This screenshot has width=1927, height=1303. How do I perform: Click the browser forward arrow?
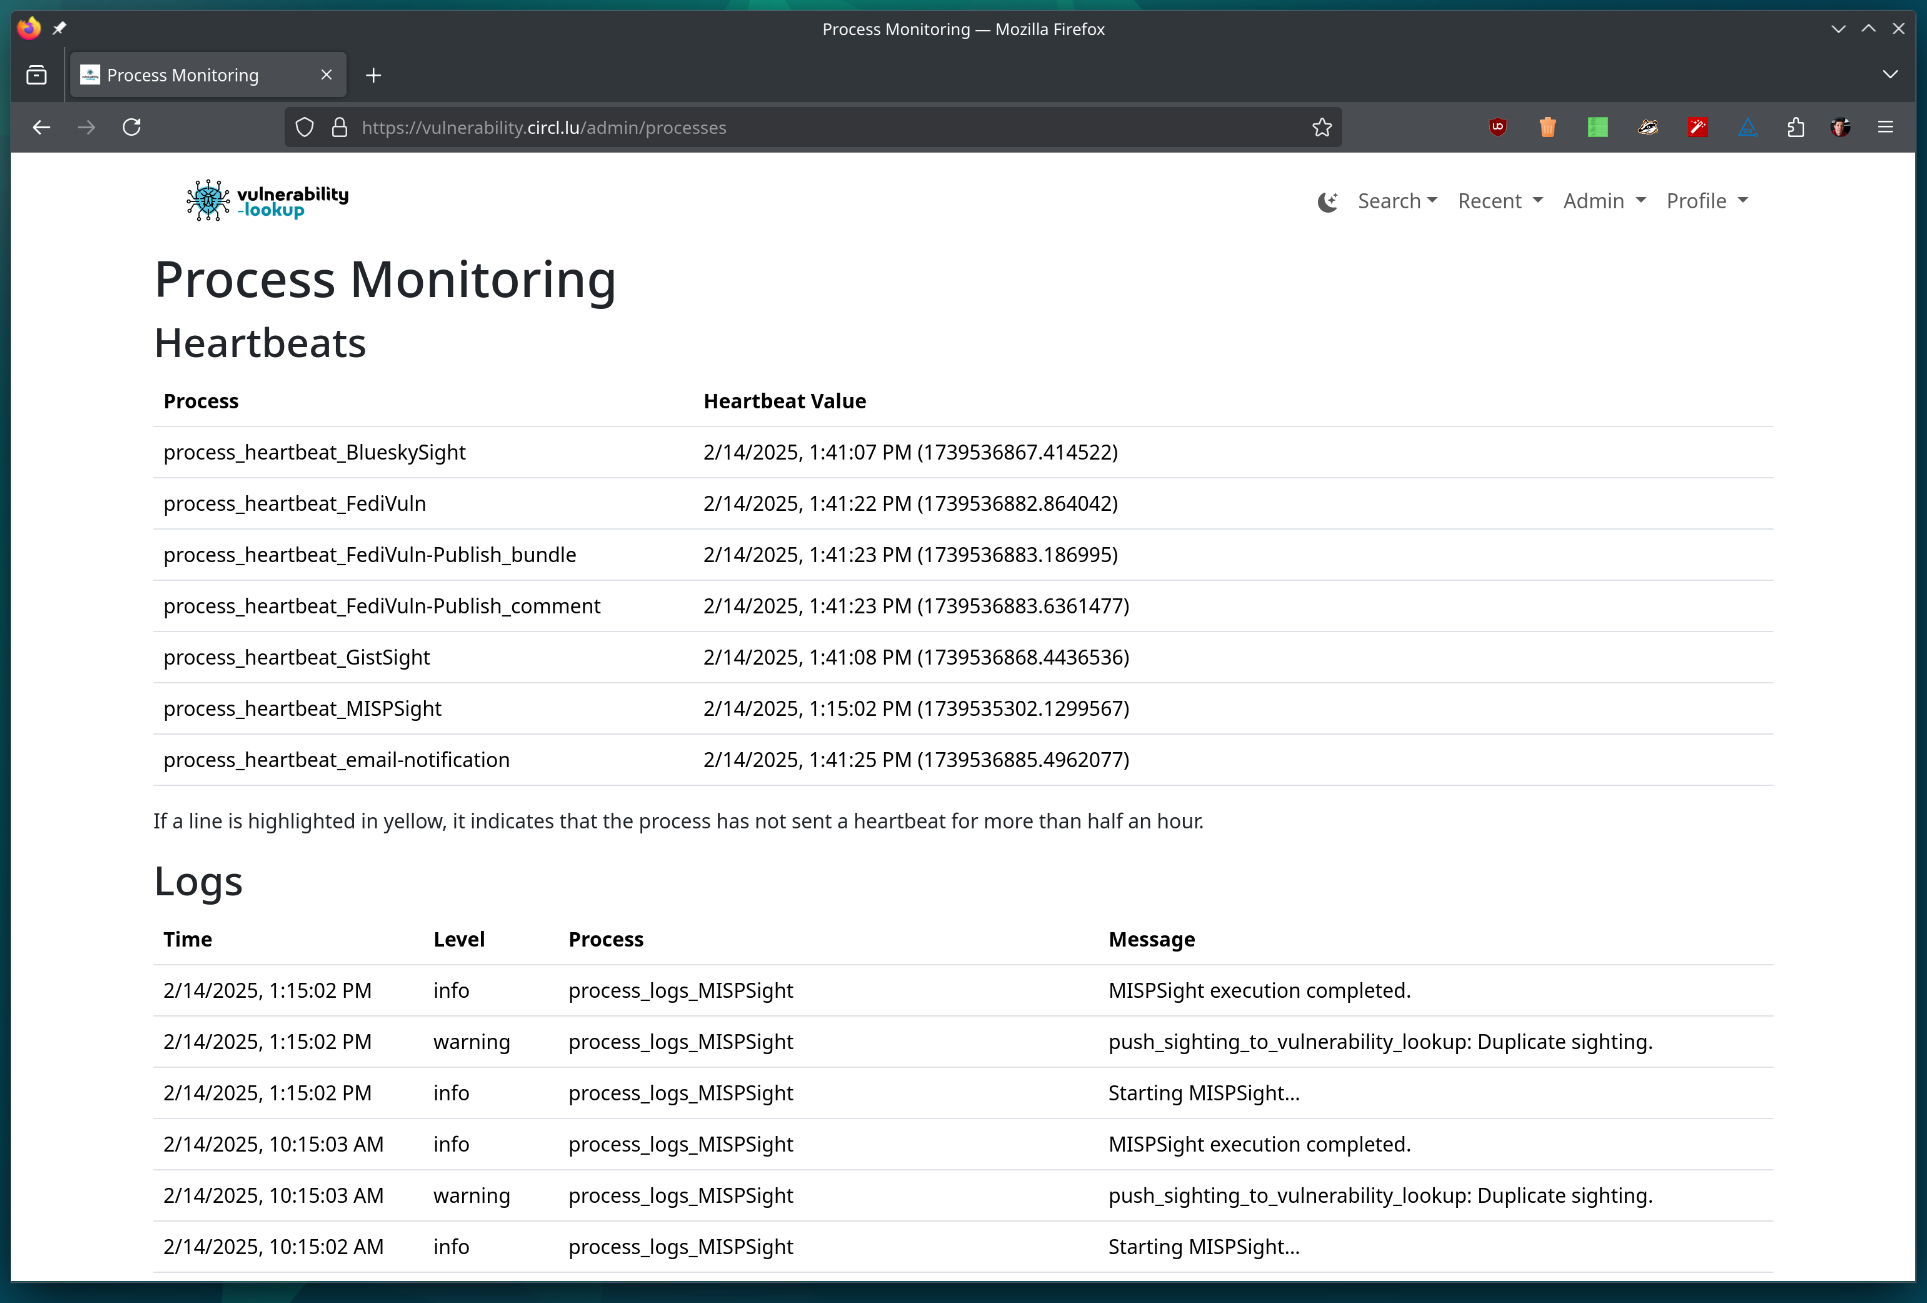[x=87, y=127]
